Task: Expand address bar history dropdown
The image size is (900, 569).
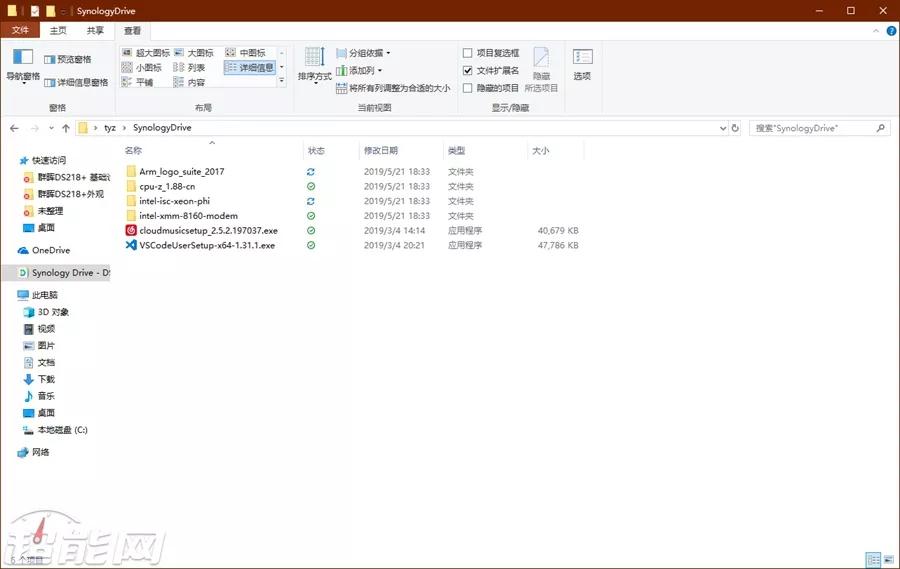Action: [x=723, y=129]
